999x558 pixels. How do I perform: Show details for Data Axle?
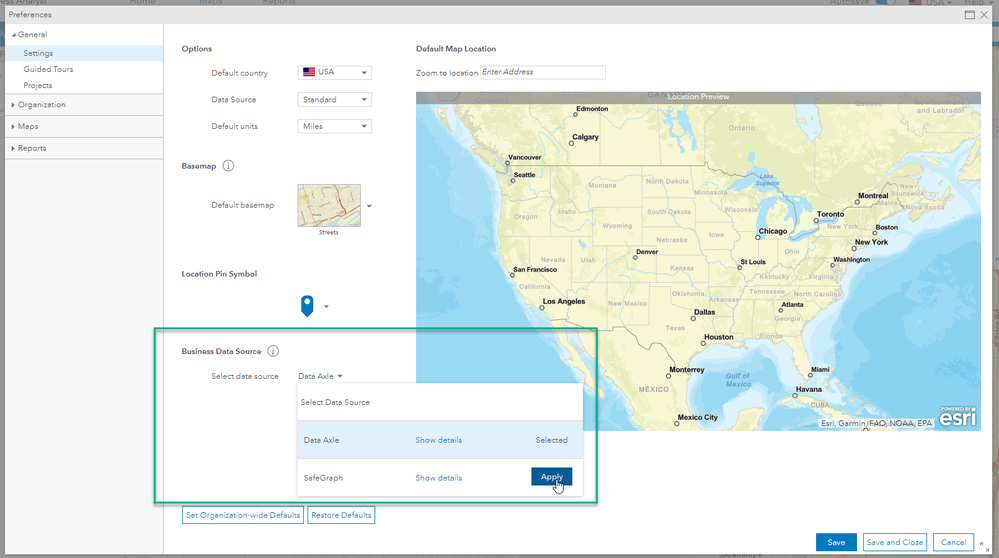pos(438,440)
